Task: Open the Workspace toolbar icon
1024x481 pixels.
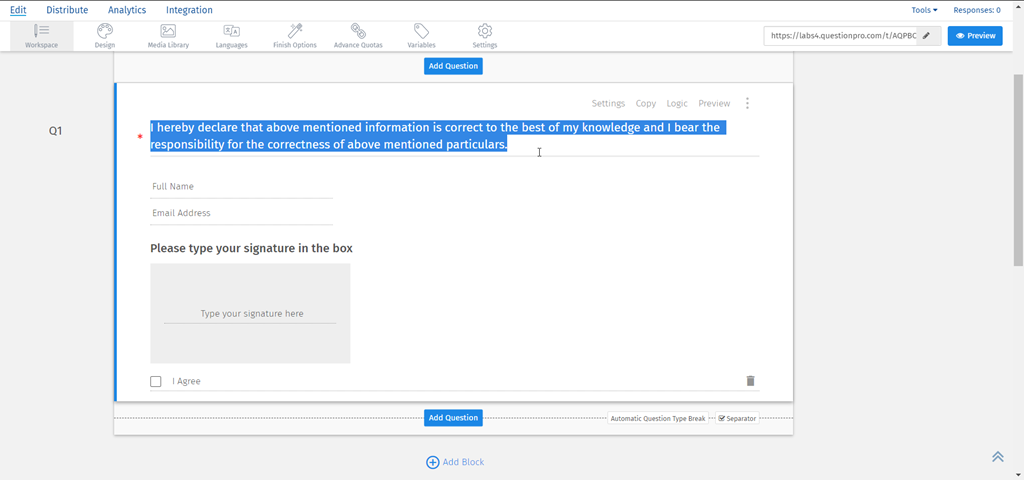Action: pos(41,36)
